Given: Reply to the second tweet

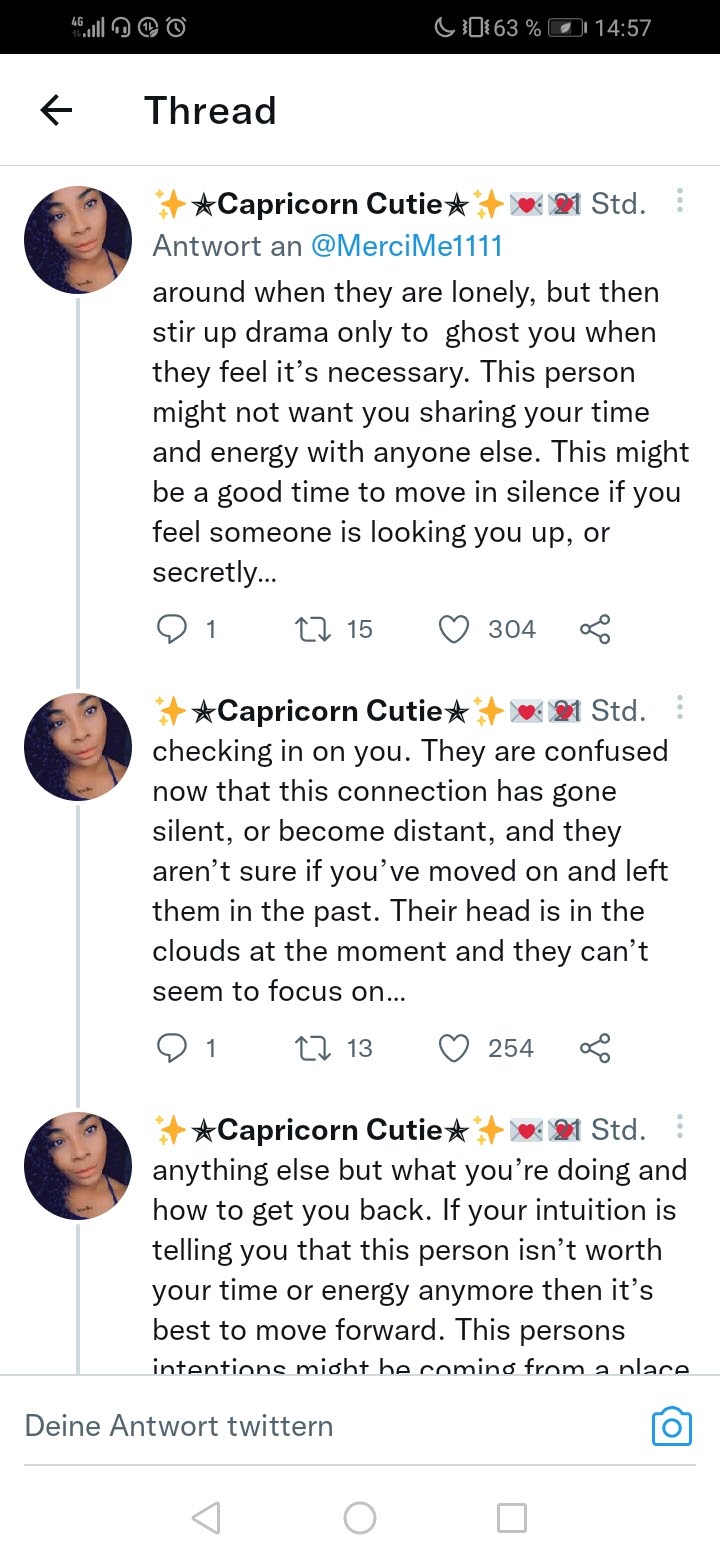Looking at the screenshot, I should (x=173, y=1048).
